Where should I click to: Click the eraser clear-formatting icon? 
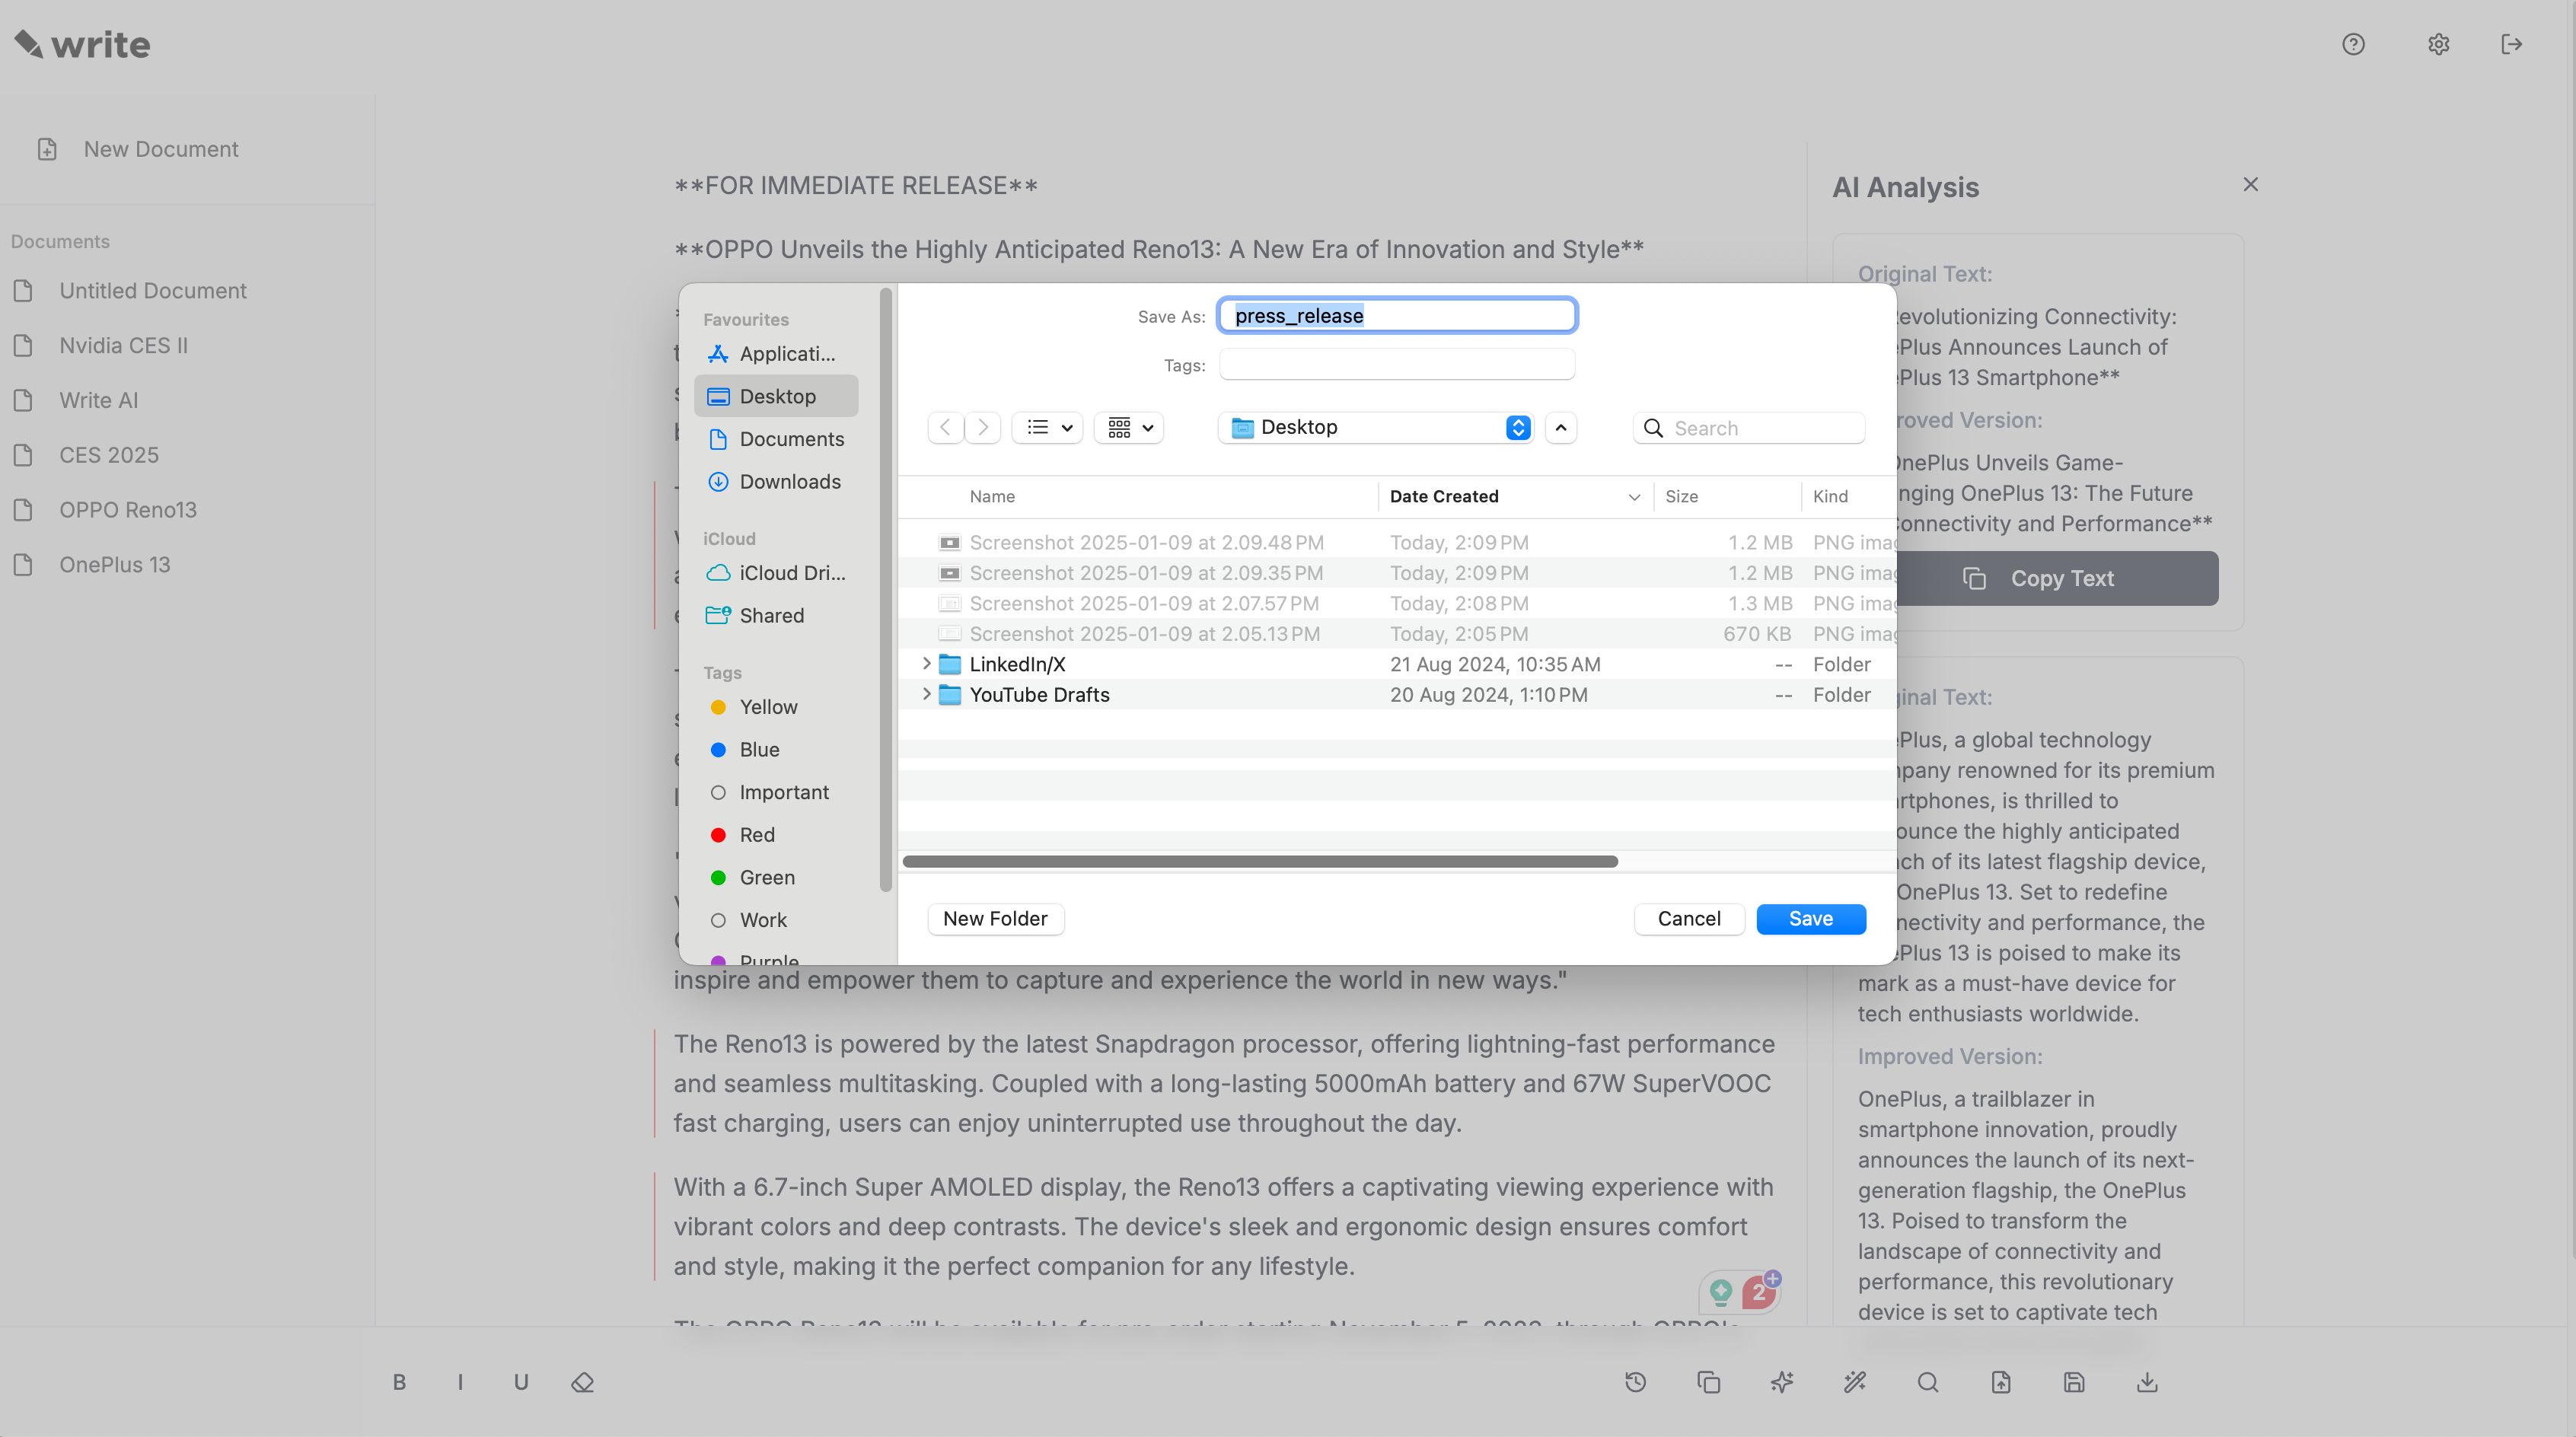tap(583, 1382)
